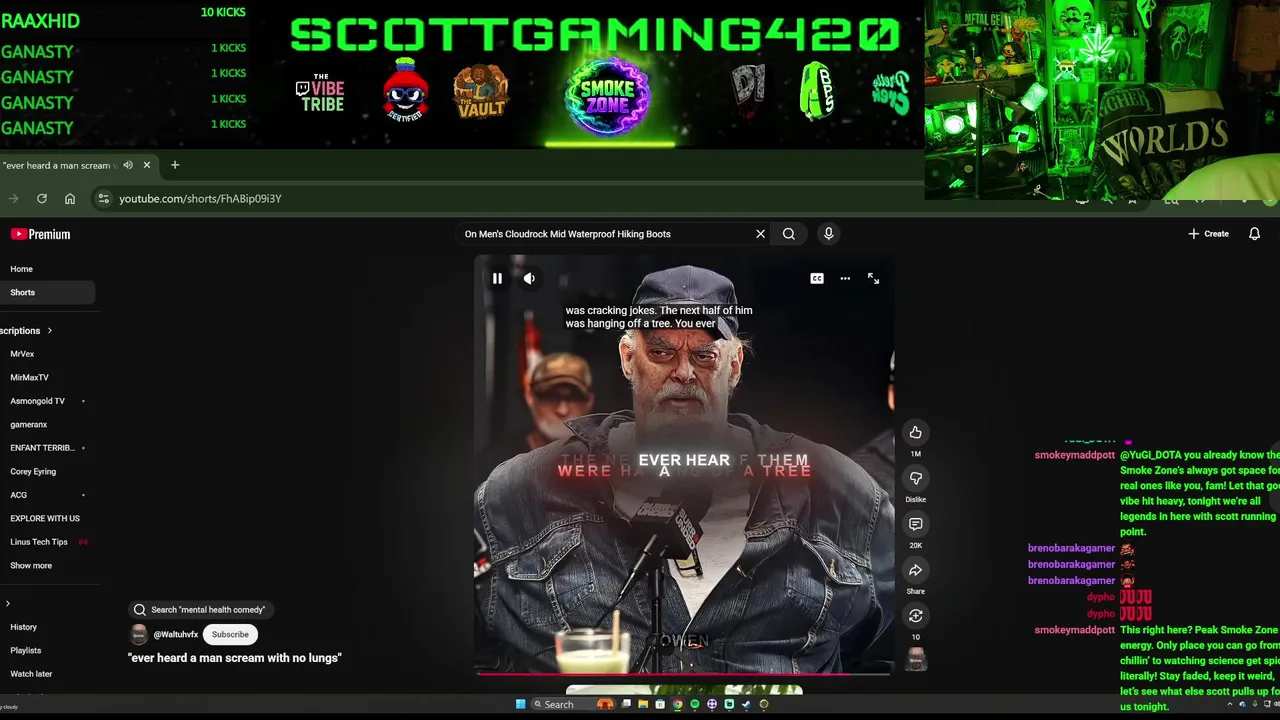Open Task View on the taskbar
The height and width of the screenshot is (720, 1280).
(626, 704)
